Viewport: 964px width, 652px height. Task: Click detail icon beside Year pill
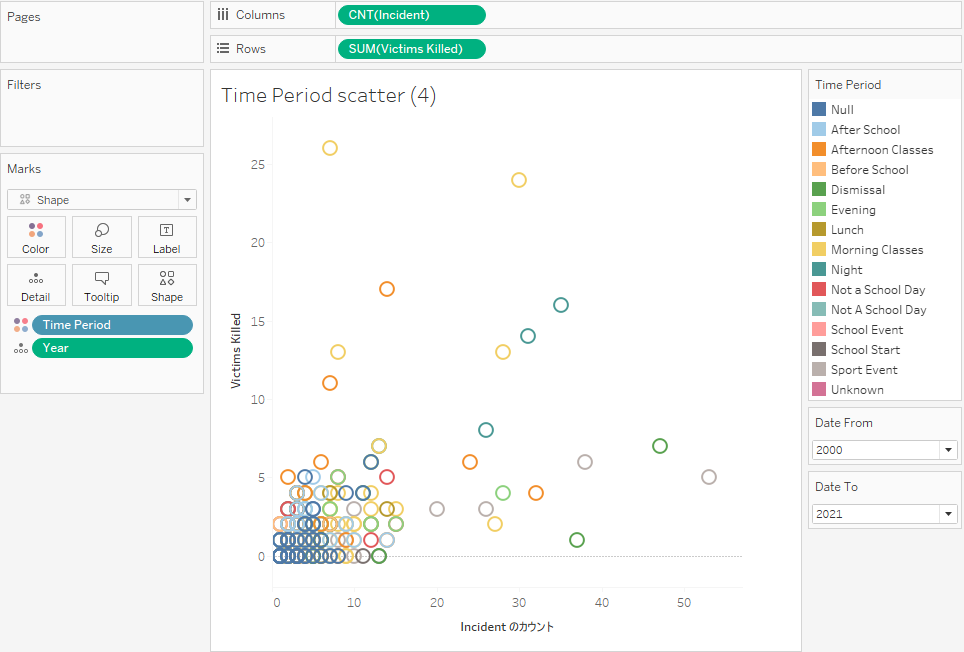21,348
